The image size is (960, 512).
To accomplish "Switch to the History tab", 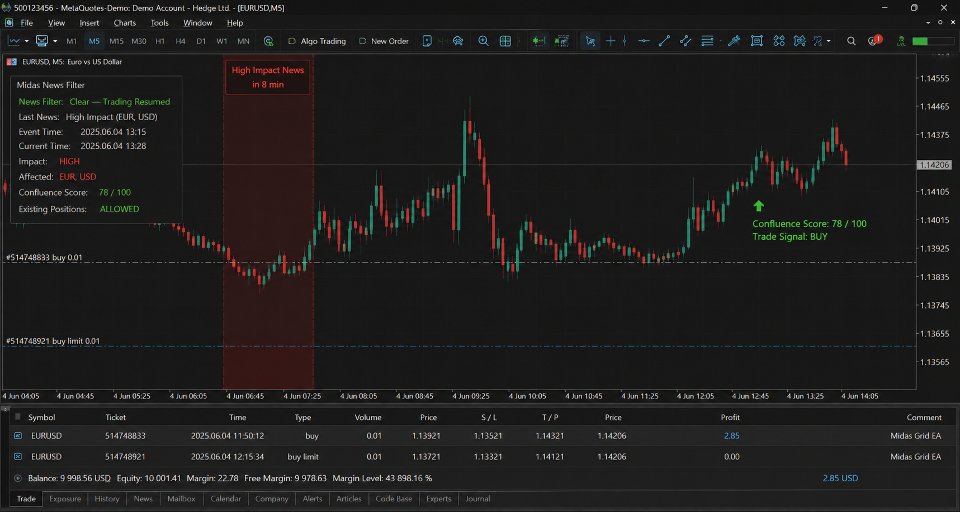I will click(x=107, y=499).
